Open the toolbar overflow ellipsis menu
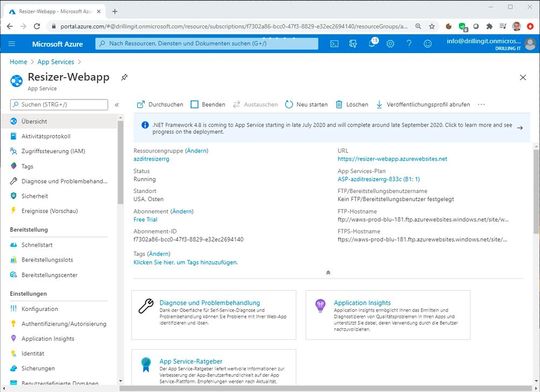 [x=481, y=104]
